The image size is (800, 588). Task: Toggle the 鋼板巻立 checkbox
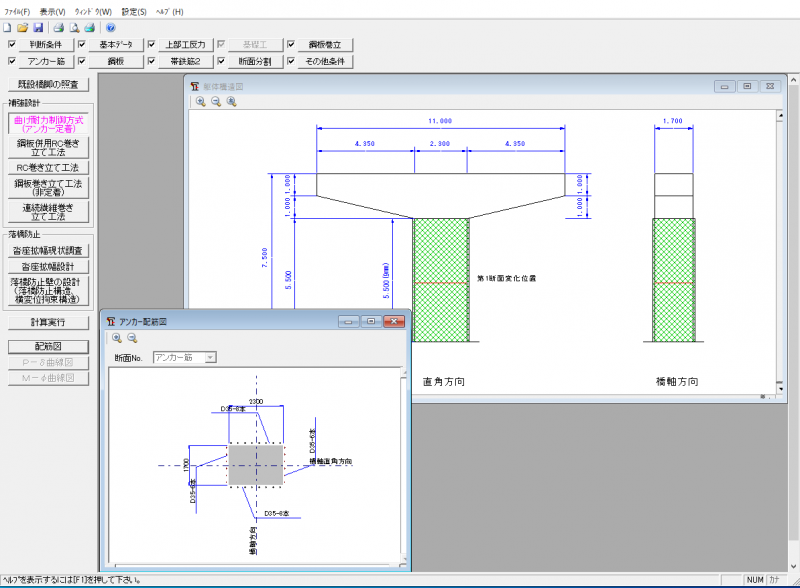tap(291, 44)
